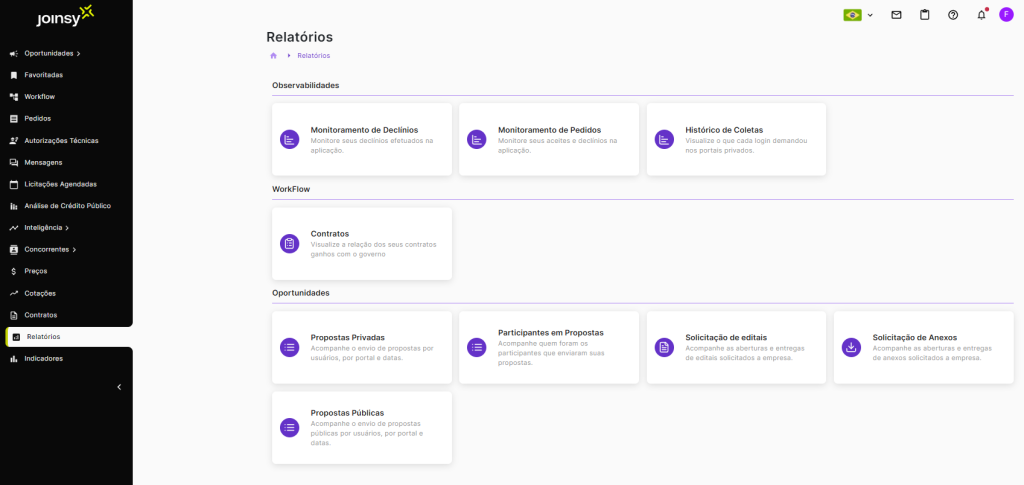This screenshot has width=1024, height=485.
Task: Click the user avatar with letter F
Action: tap(1006, 15)
